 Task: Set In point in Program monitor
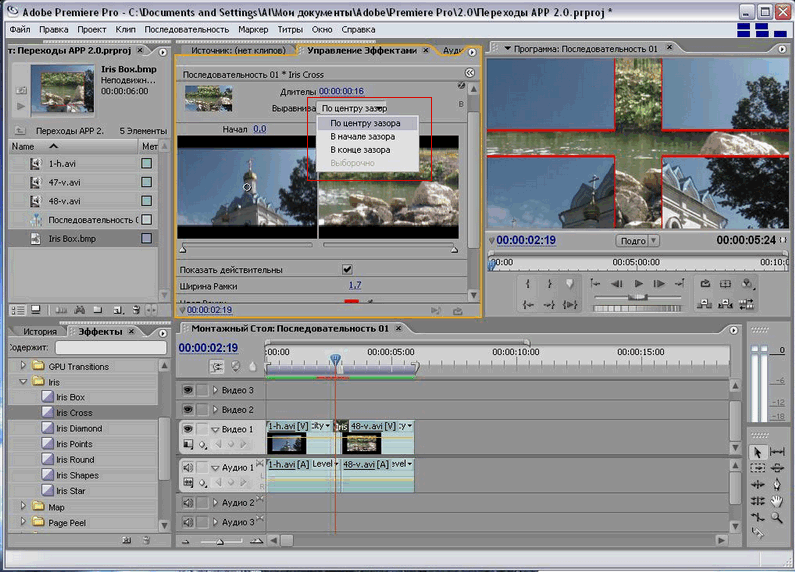(528, 283)
